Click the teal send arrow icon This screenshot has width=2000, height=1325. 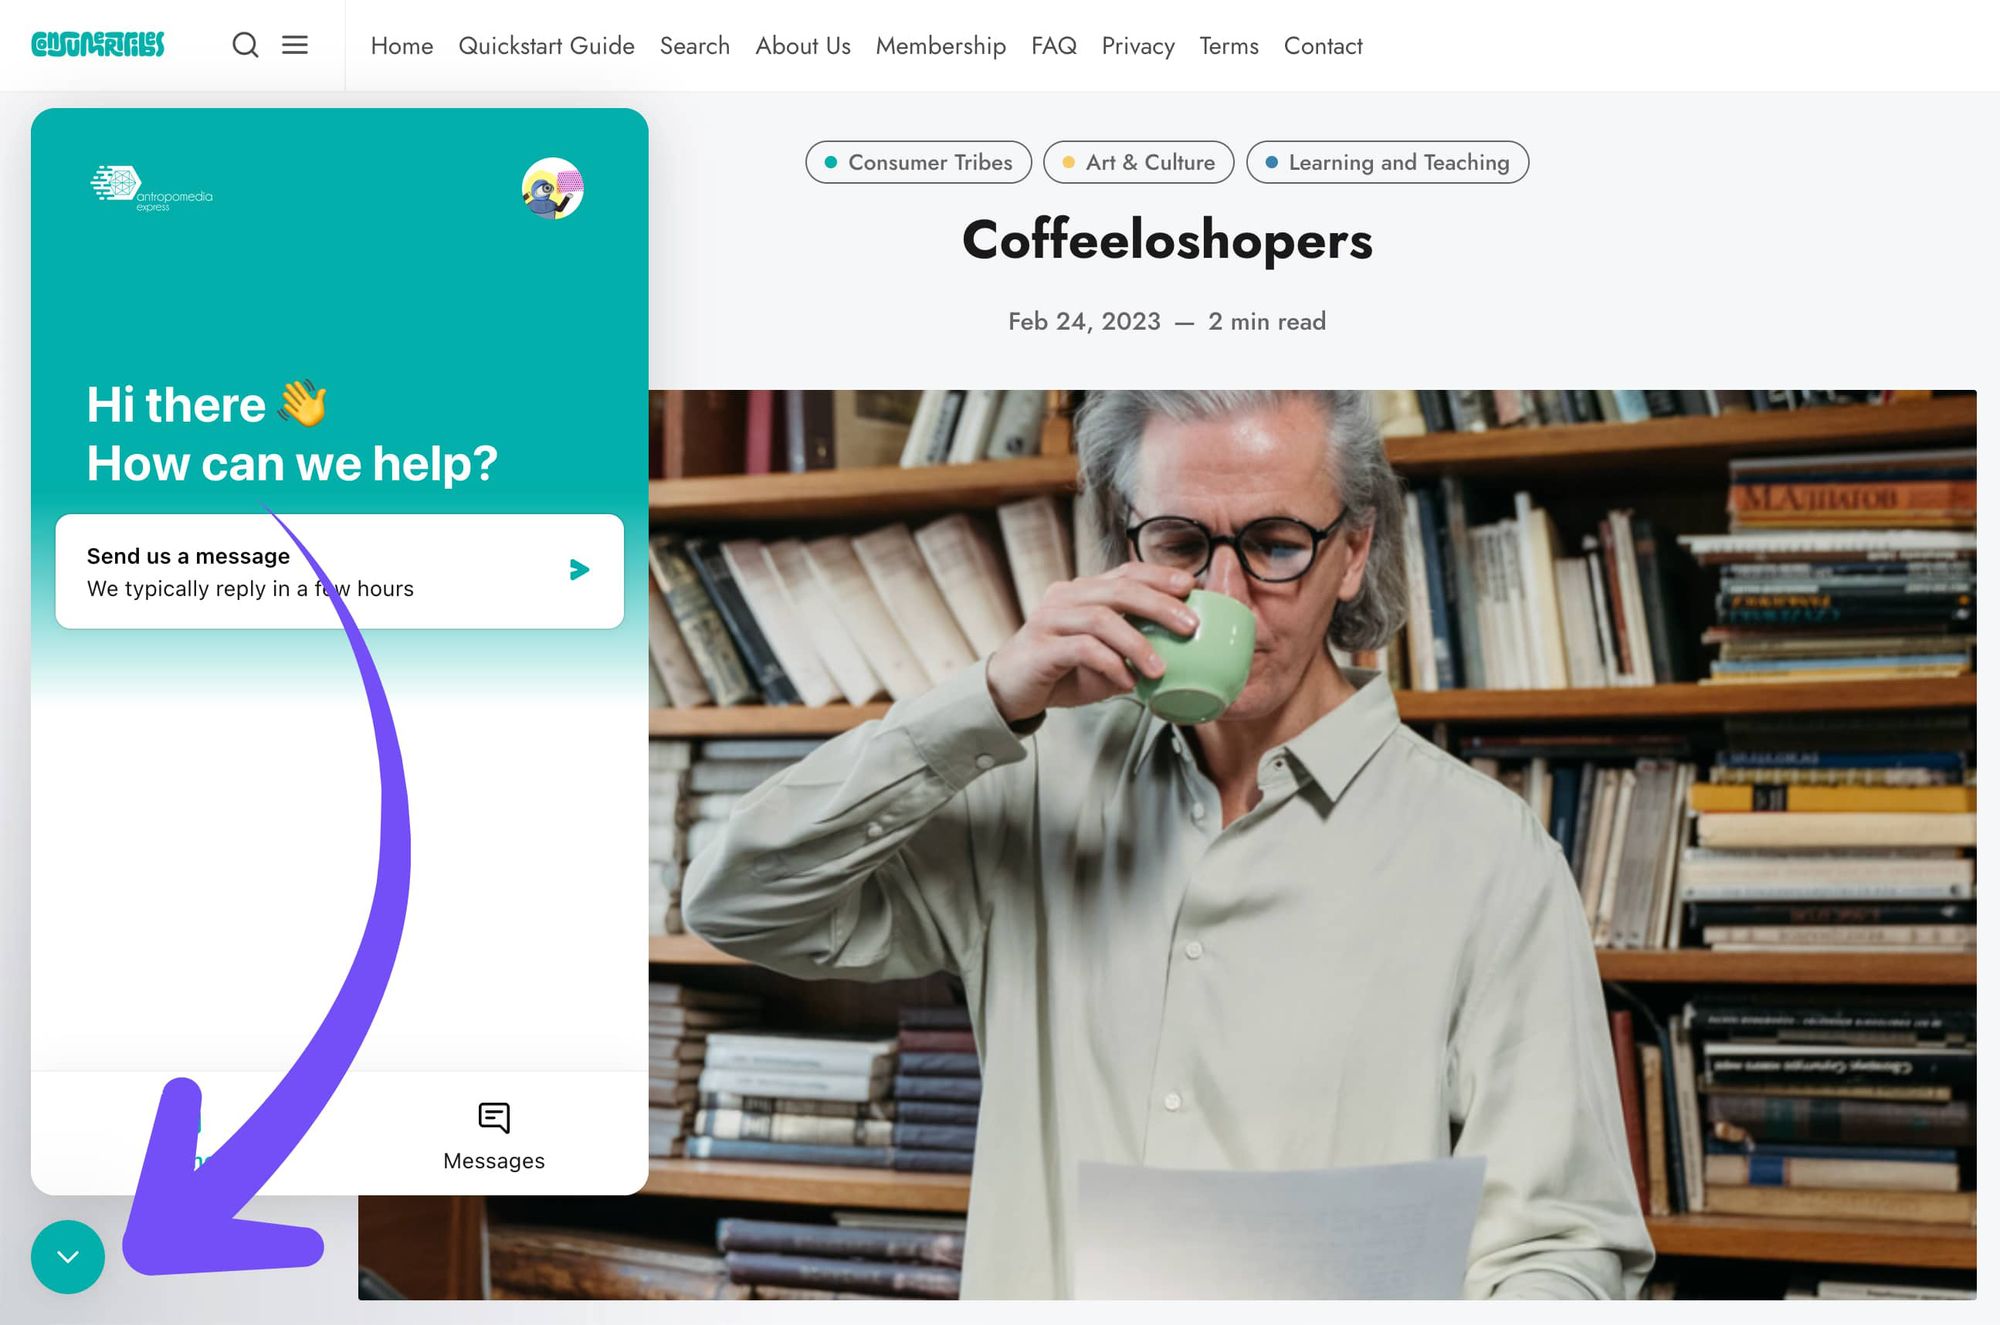click(579, 570)
